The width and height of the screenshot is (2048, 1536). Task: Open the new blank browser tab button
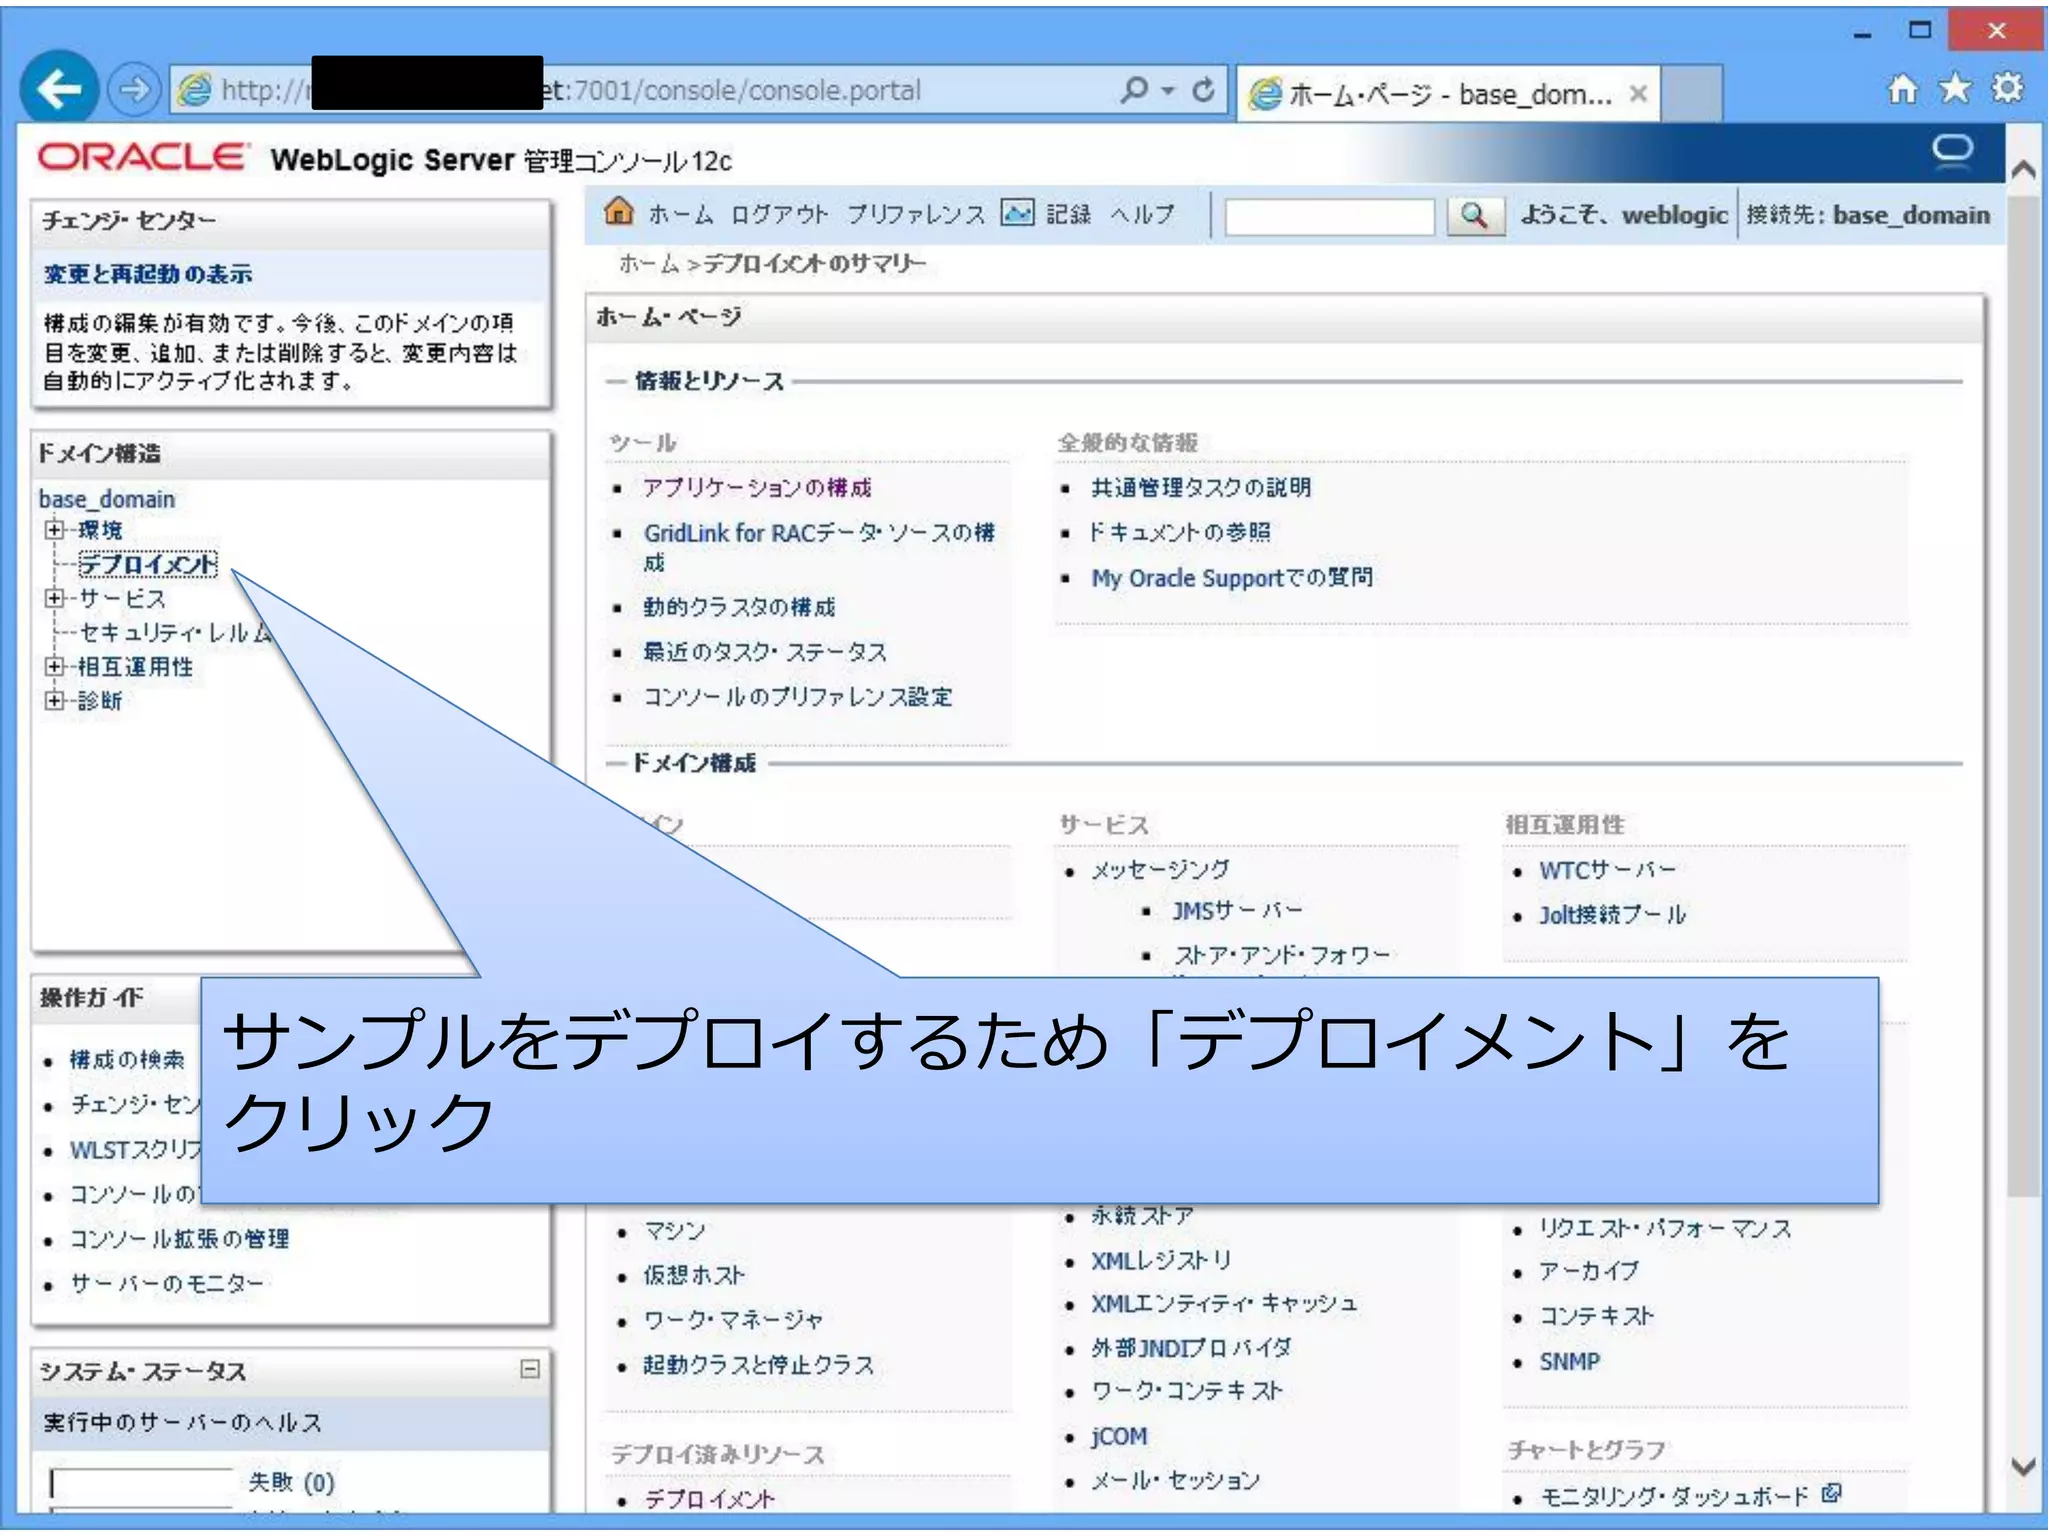(x=1692, y=93)
